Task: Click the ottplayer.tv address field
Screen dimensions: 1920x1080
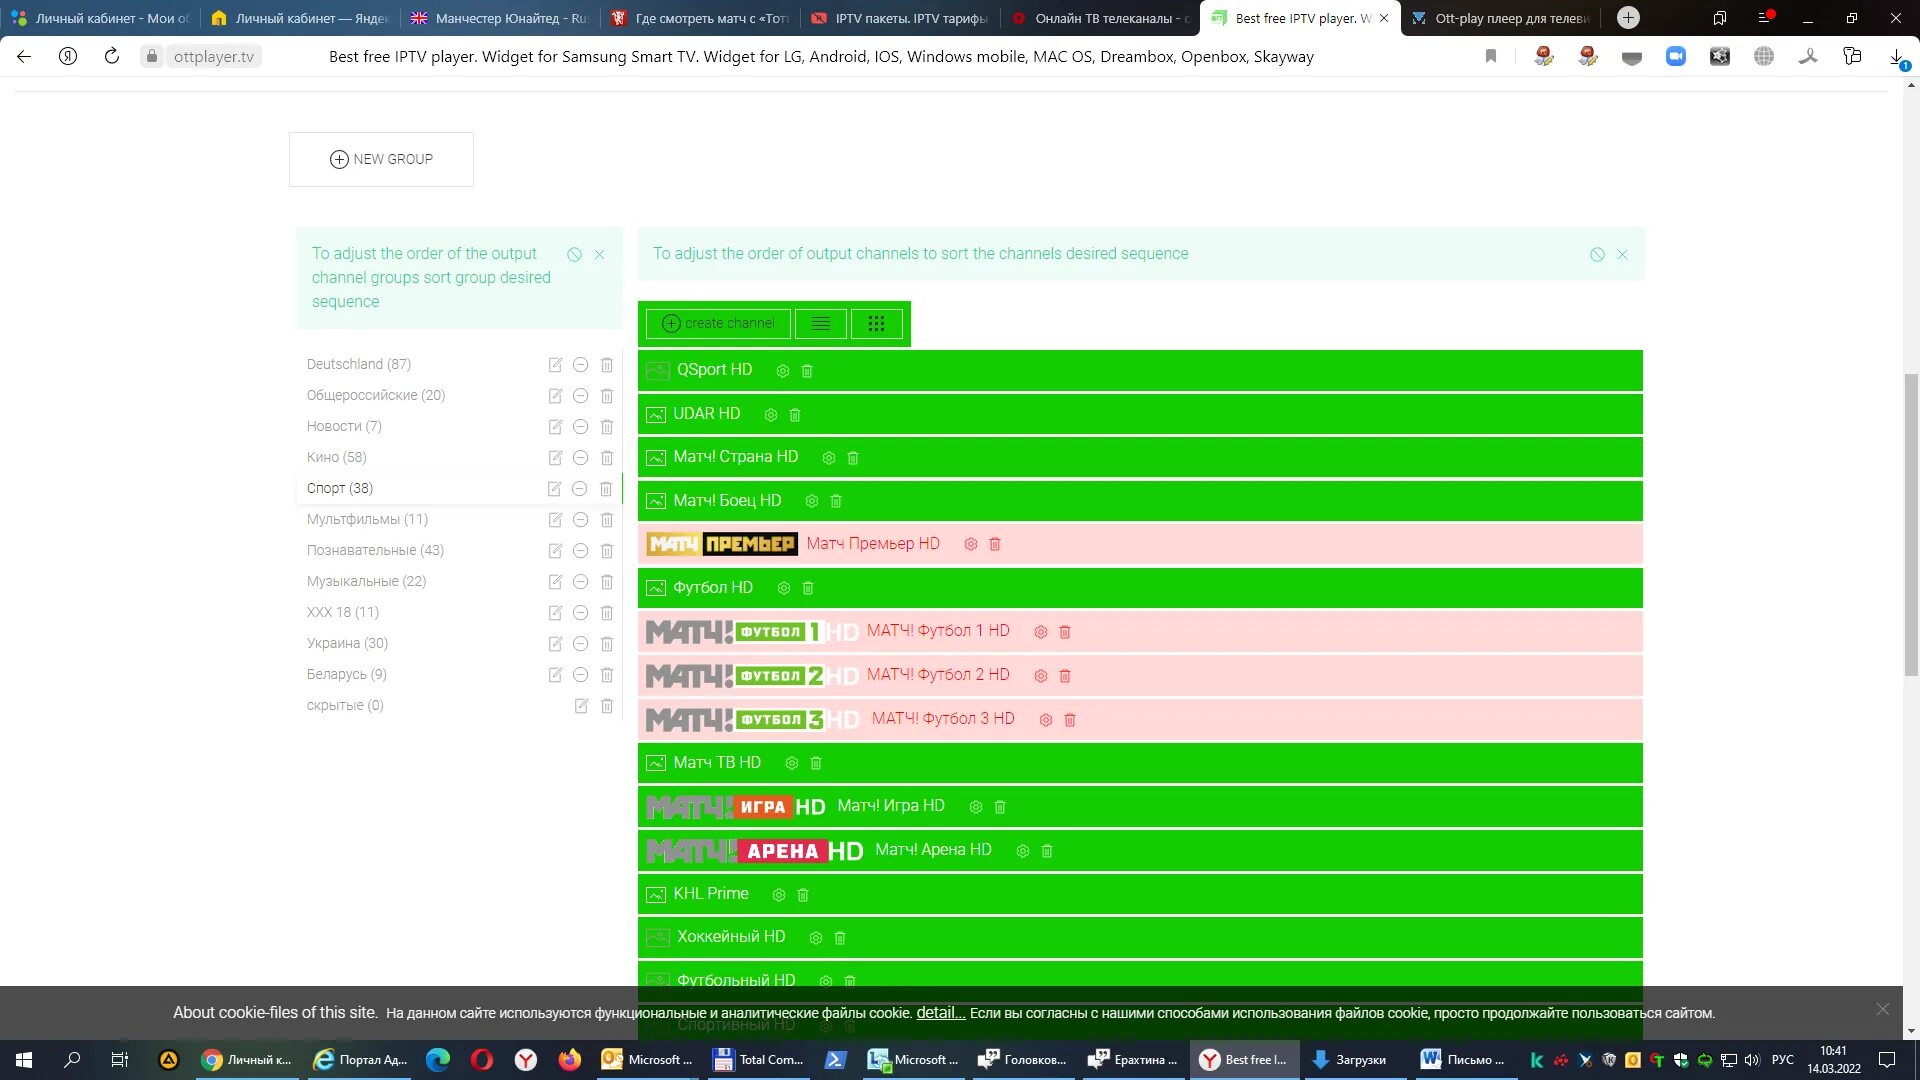Action: (x=214, y=57)
